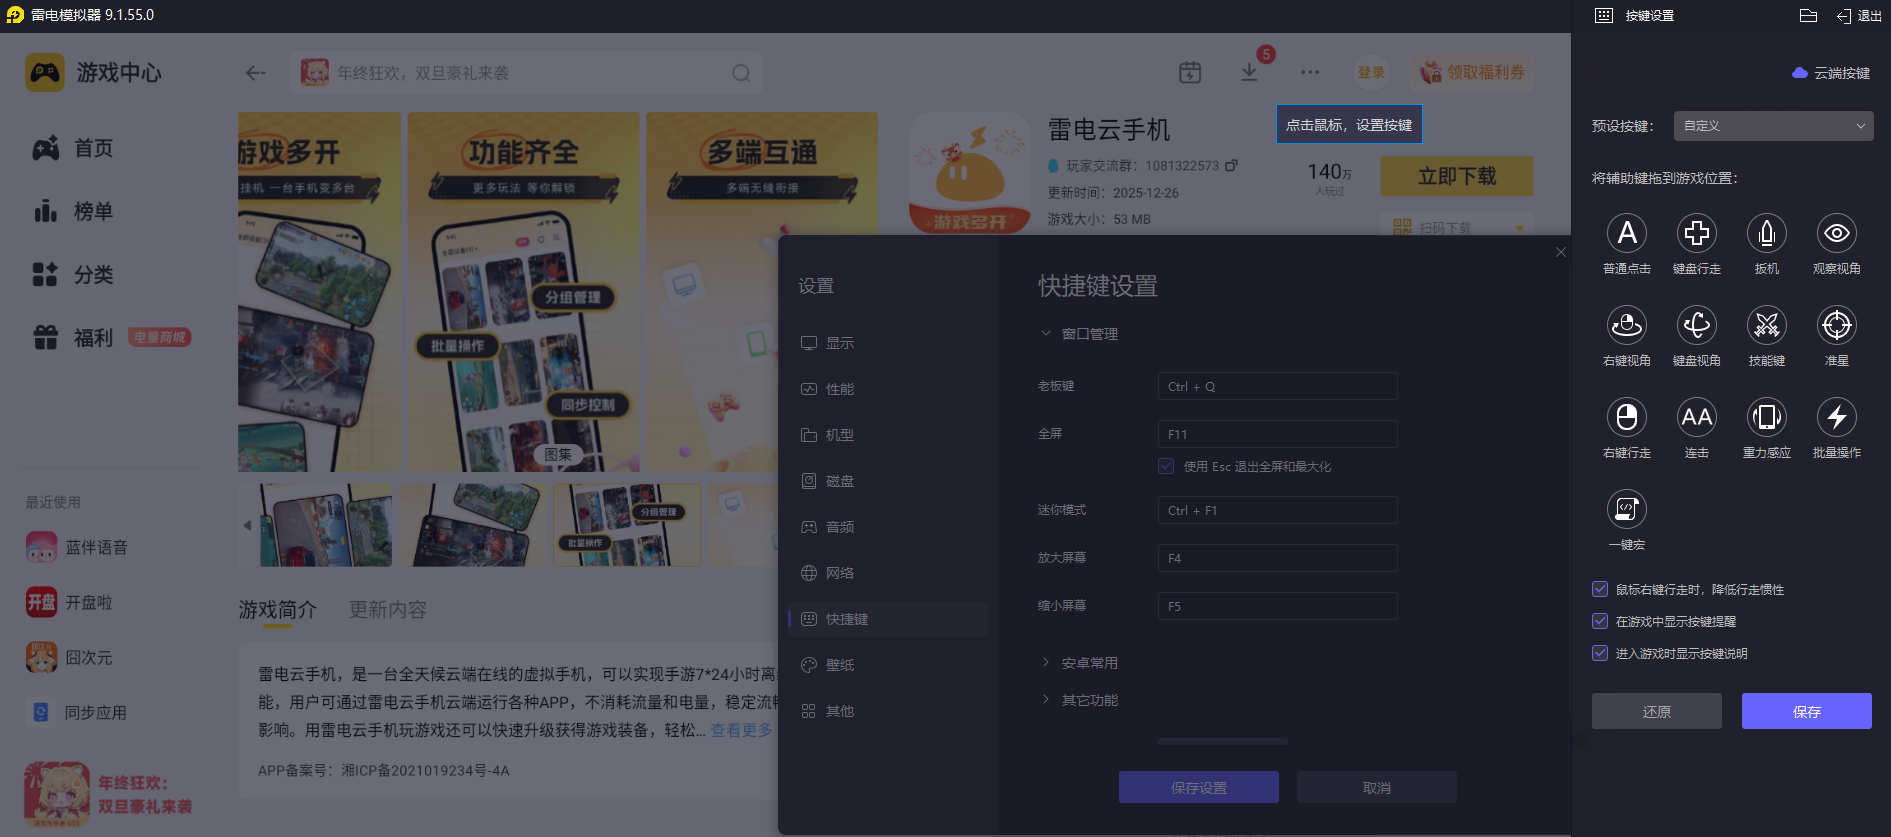Viewport: 1891px width, 837px height.
Task: Open the folder icon in key settings header
Action: pos(1808,15)
